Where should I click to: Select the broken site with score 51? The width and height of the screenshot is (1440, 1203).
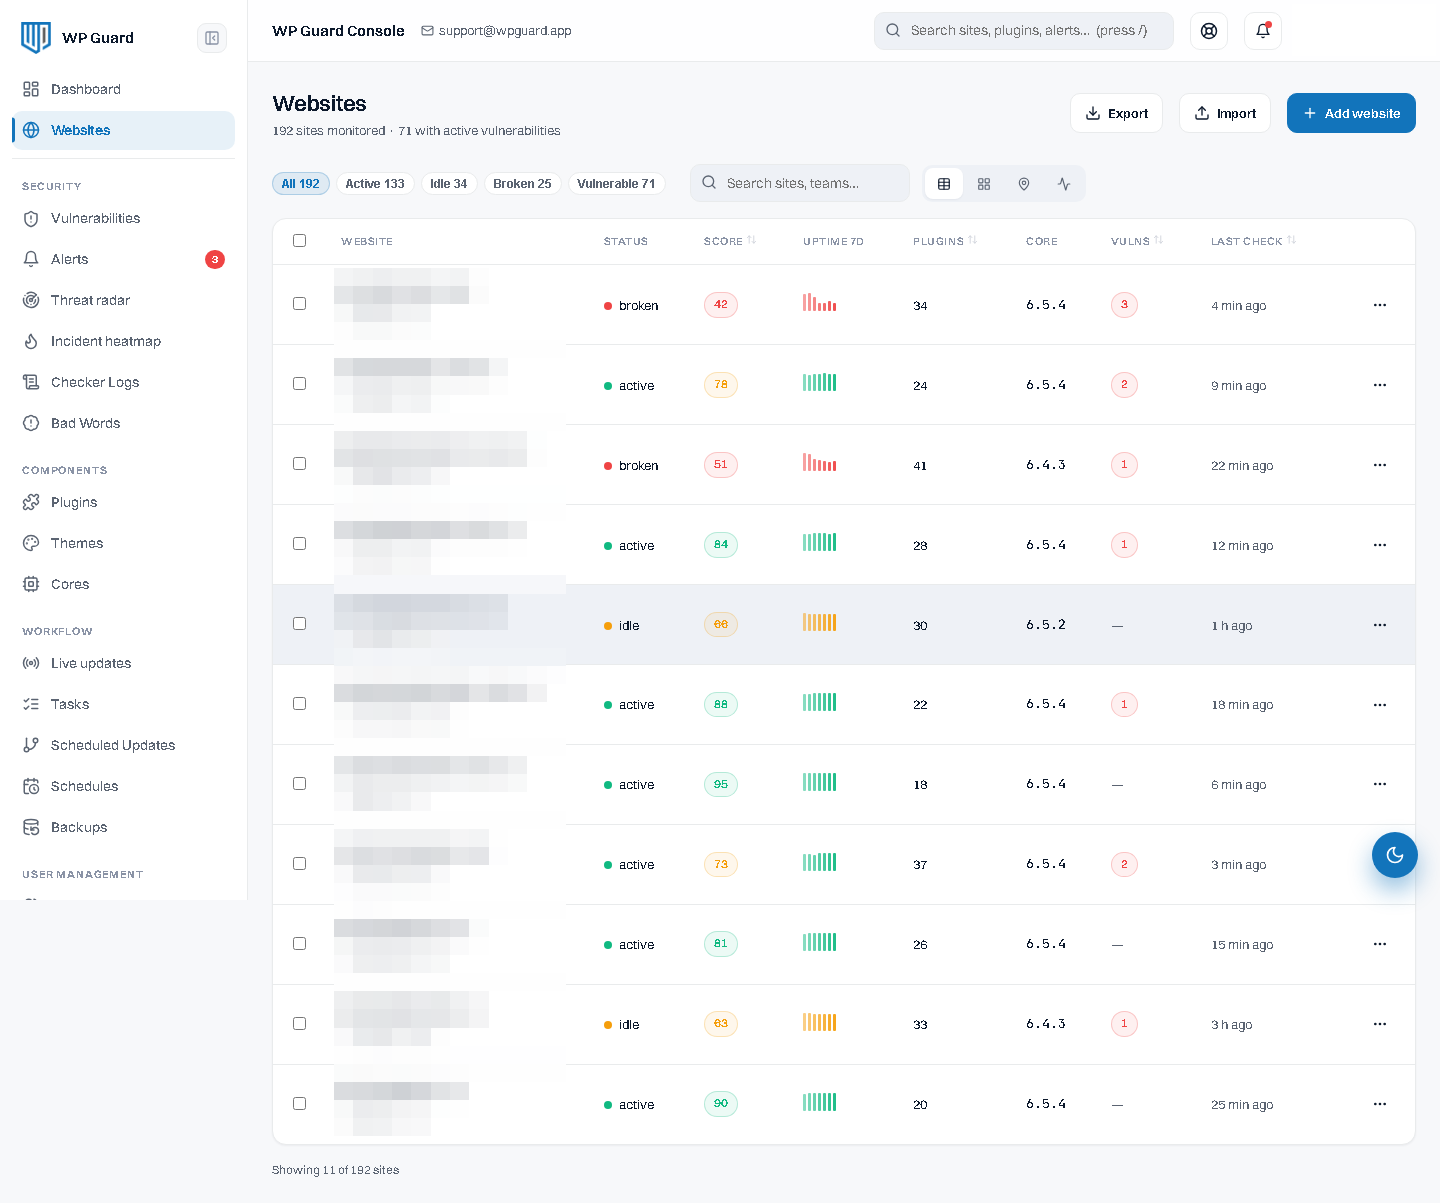click(299, 464)
